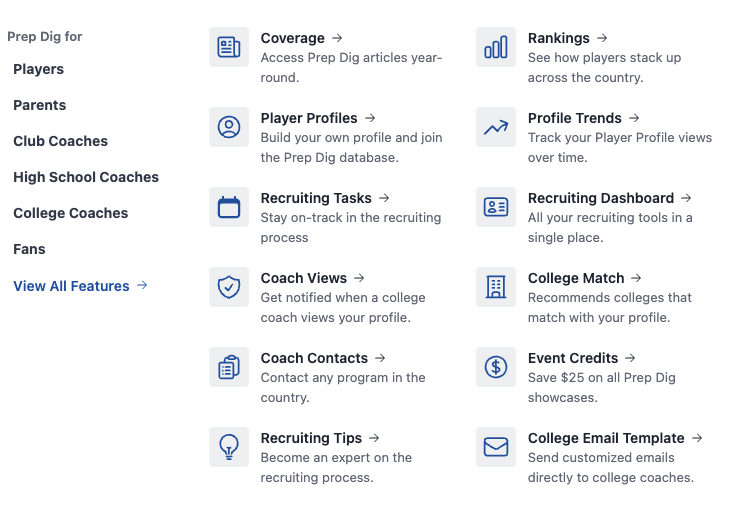Click the Player Profiles person icon
The image size is (746, 509).
[229, 127]
